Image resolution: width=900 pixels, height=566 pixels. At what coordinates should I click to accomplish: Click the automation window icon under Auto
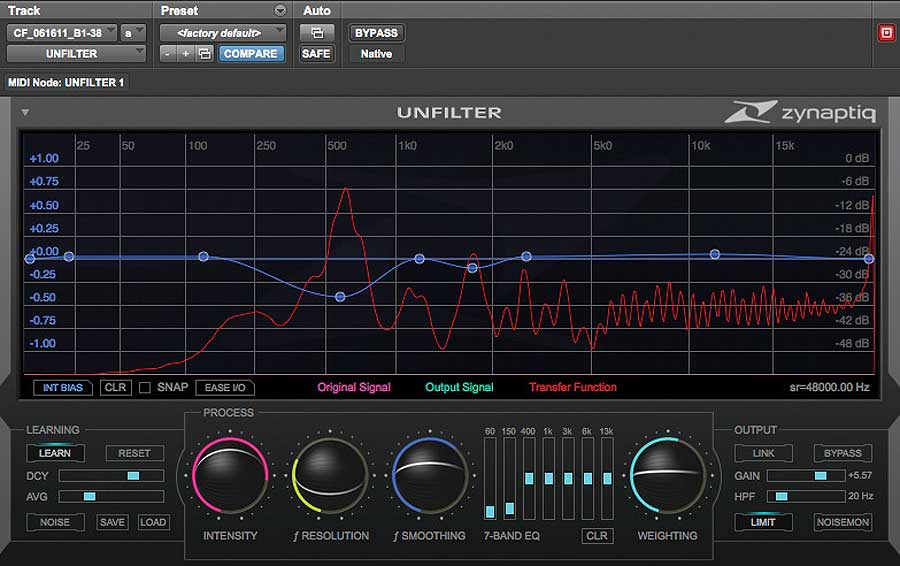[x=317, y=33]
